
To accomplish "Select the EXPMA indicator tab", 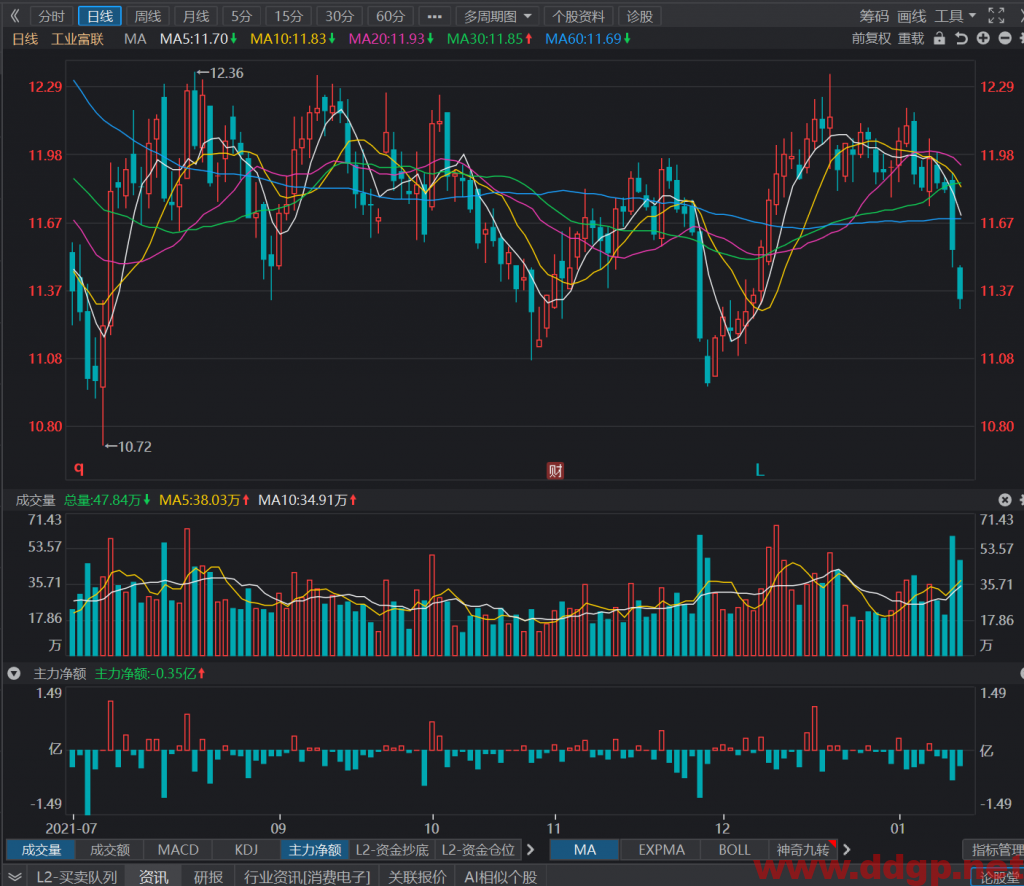I will click(661, 849).
